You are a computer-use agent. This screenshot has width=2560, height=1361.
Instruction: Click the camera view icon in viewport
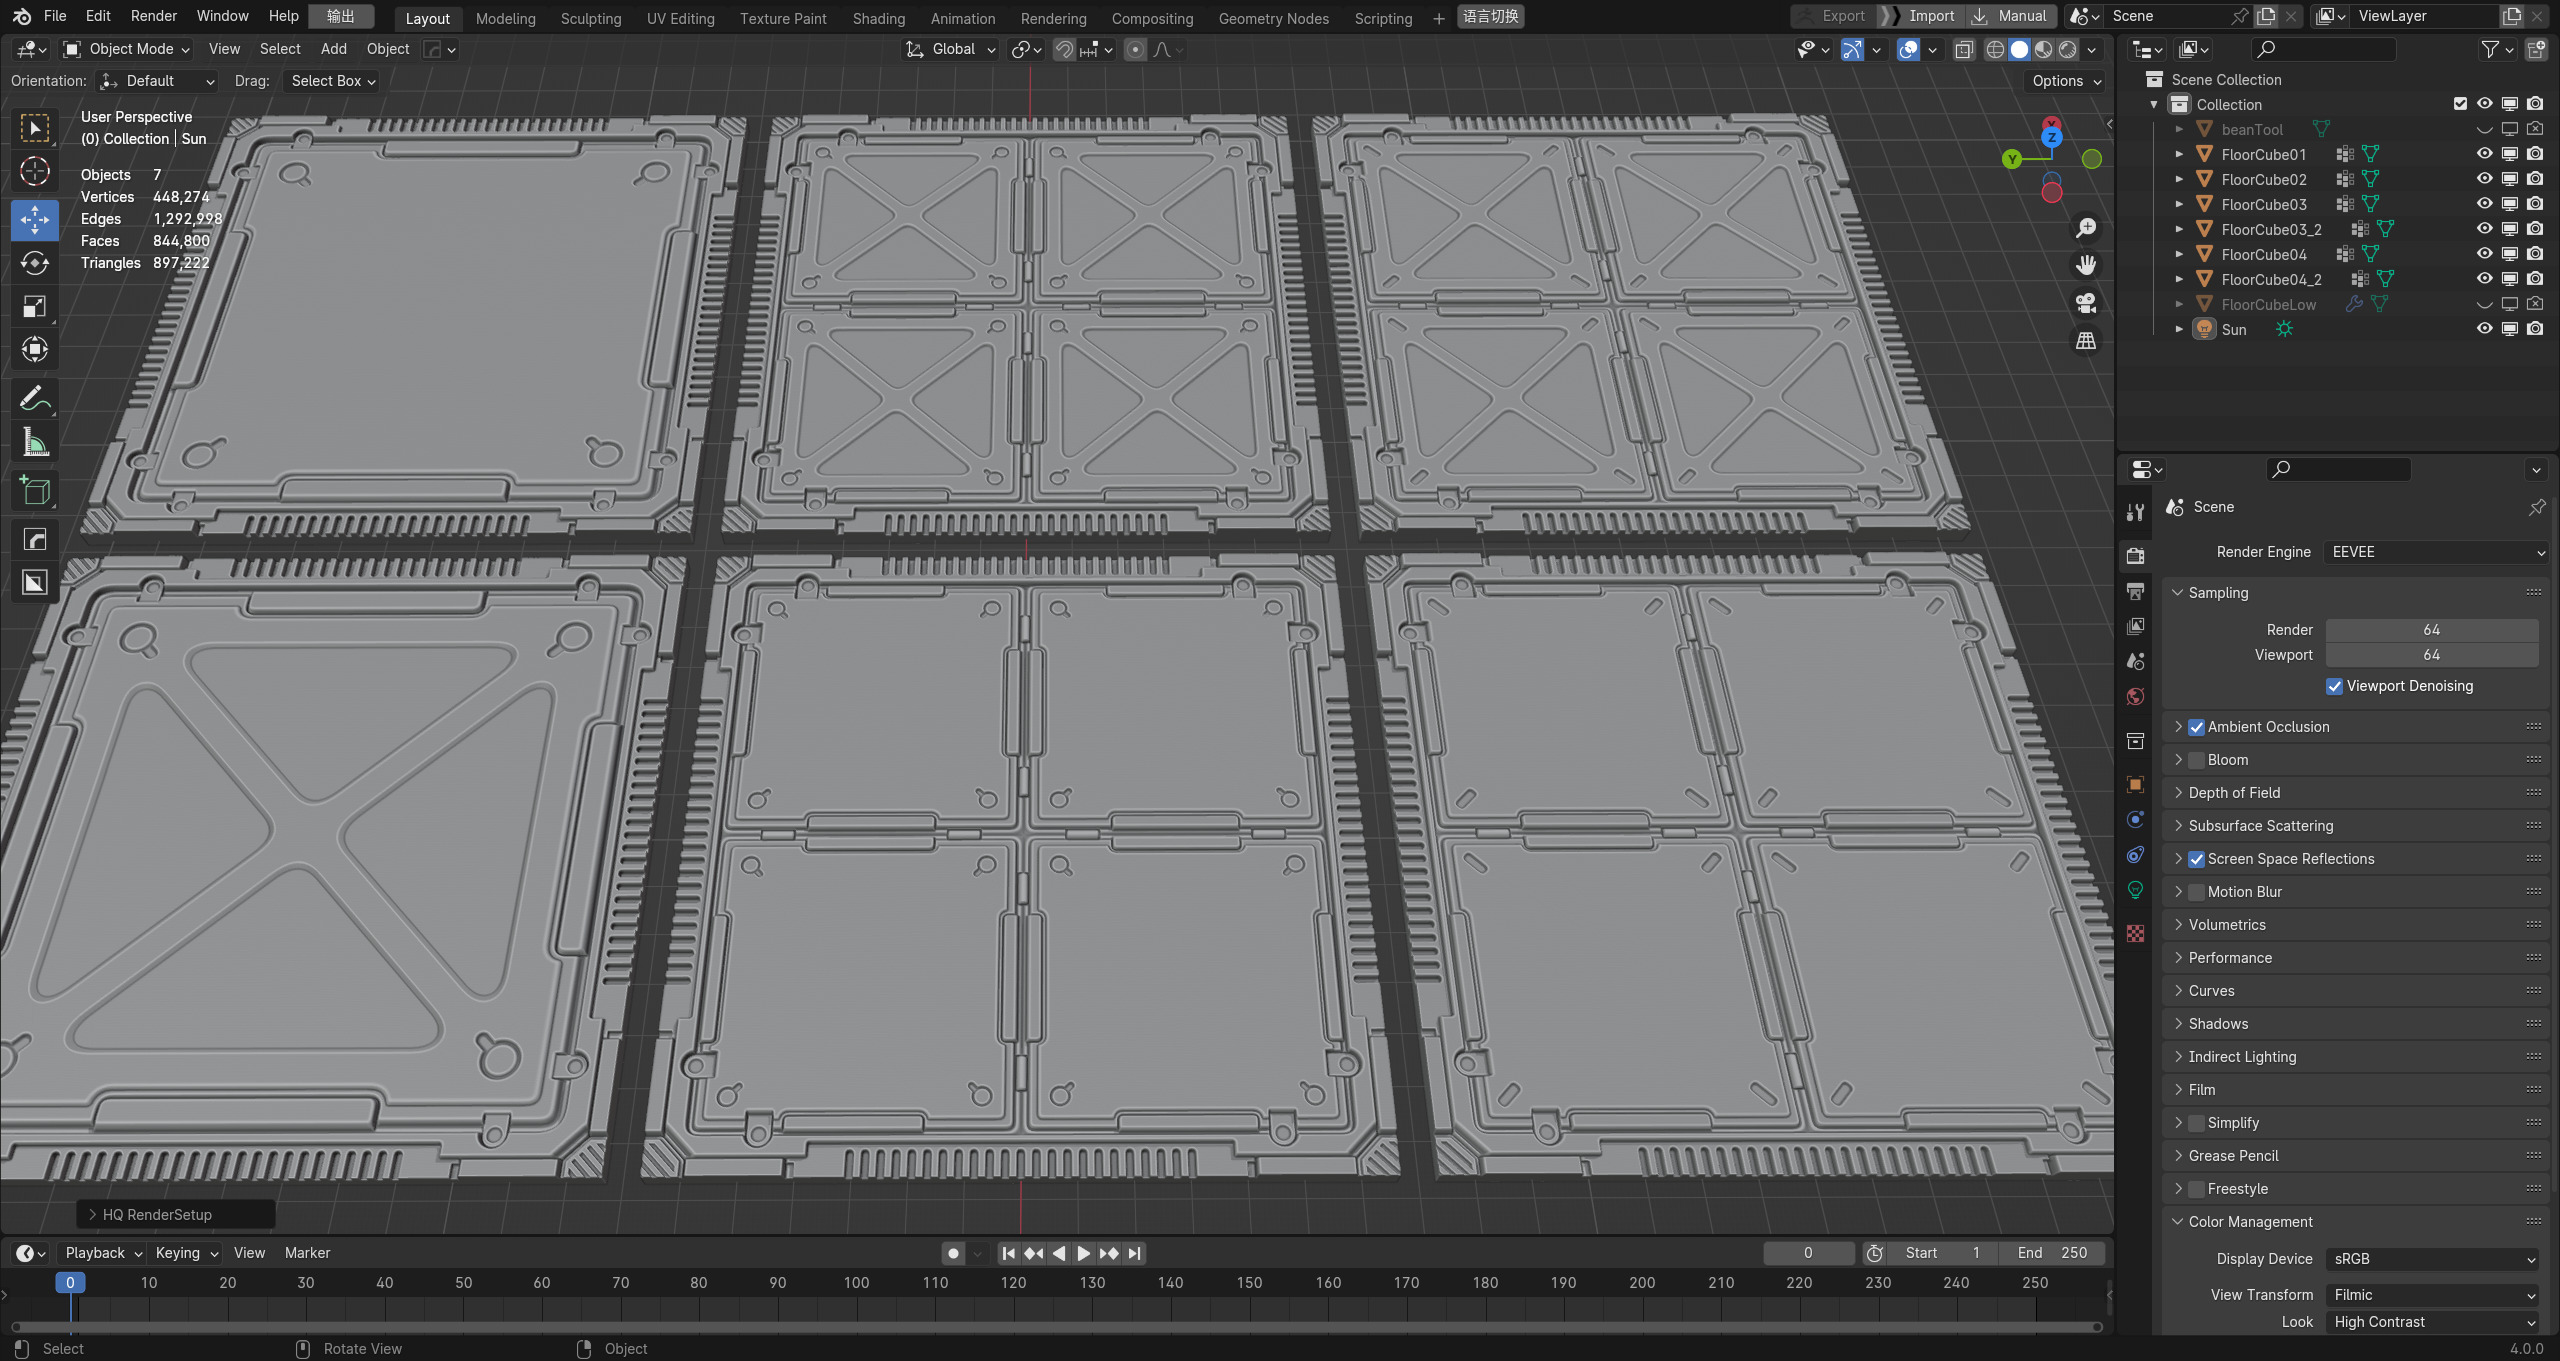(2086, 303)
